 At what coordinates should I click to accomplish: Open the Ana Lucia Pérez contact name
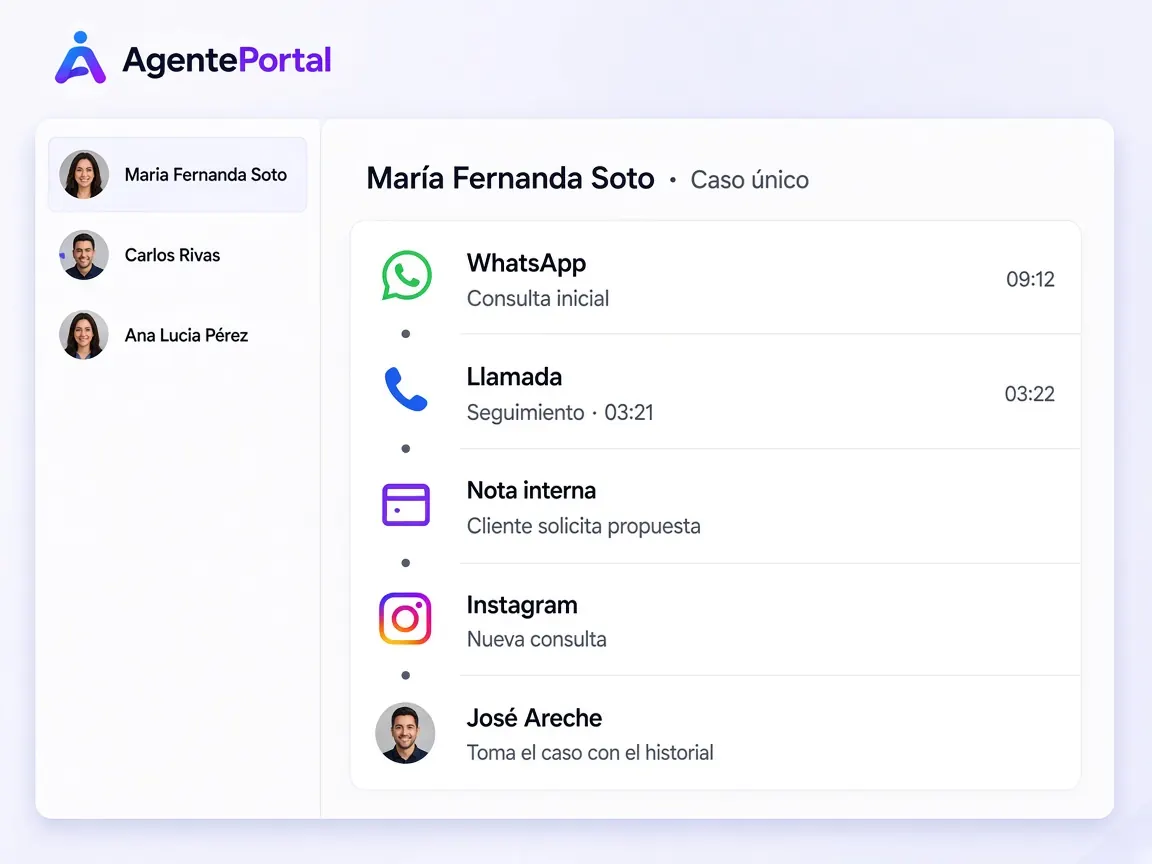pyautogui.click(x=187, y=335)
